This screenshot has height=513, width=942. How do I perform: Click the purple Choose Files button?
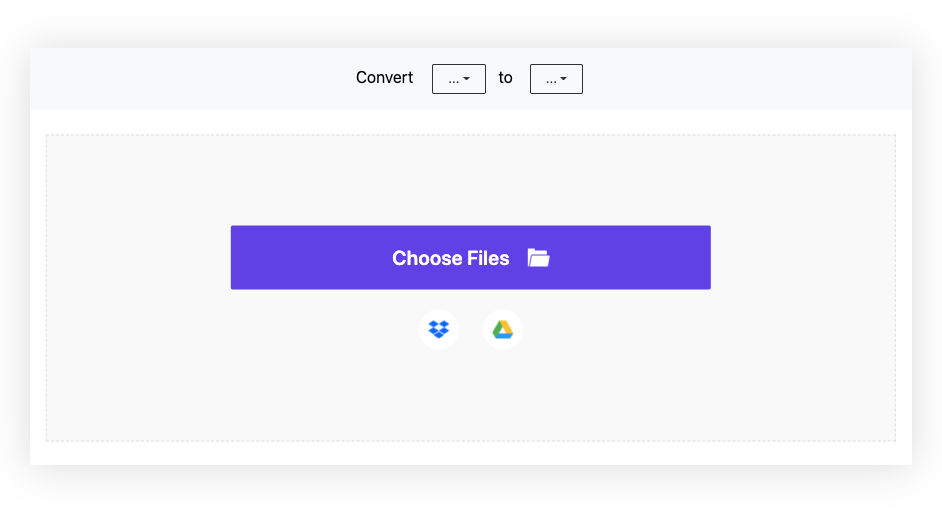(470, 258)
